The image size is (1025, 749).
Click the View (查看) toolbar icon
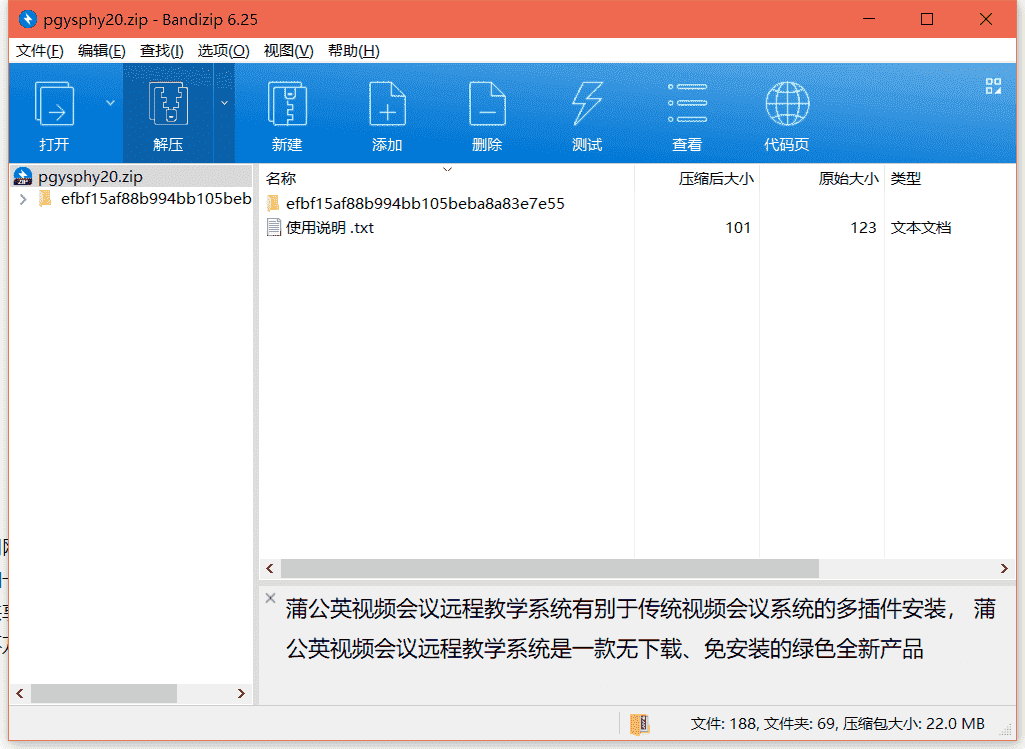[x=687, y=103]
